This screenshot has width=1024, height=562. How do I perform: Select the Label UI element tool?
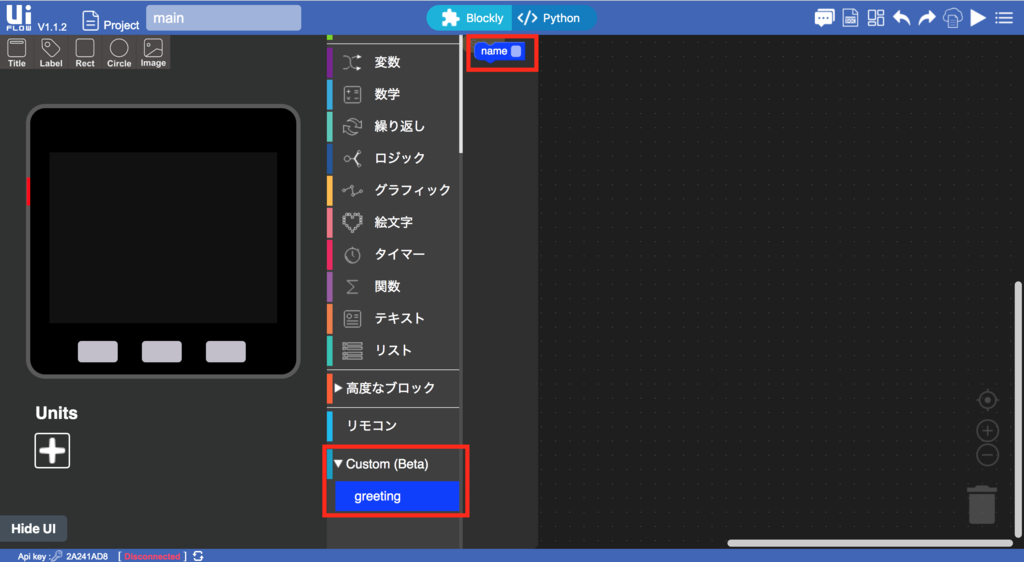(51, 53)
